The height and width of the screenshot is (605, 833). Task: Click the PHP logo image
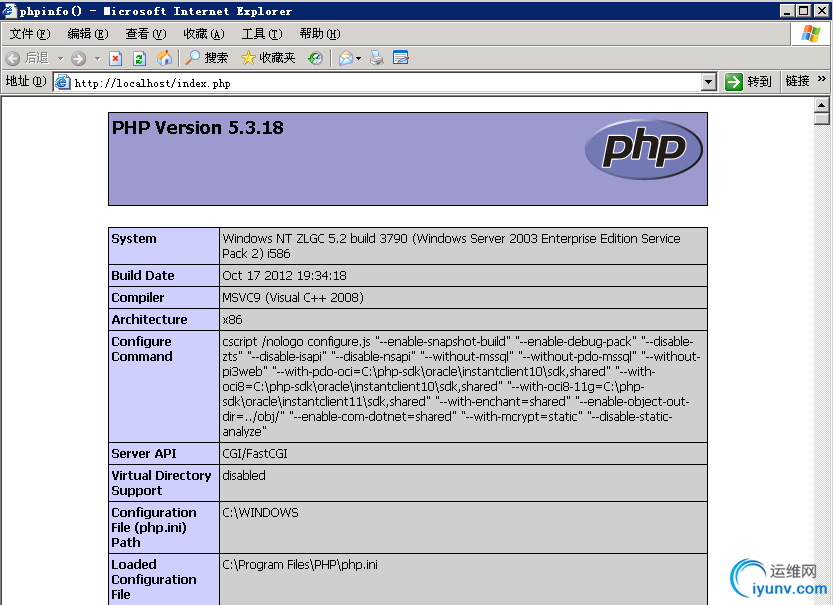pyautogui.click(x=643, y=149)
